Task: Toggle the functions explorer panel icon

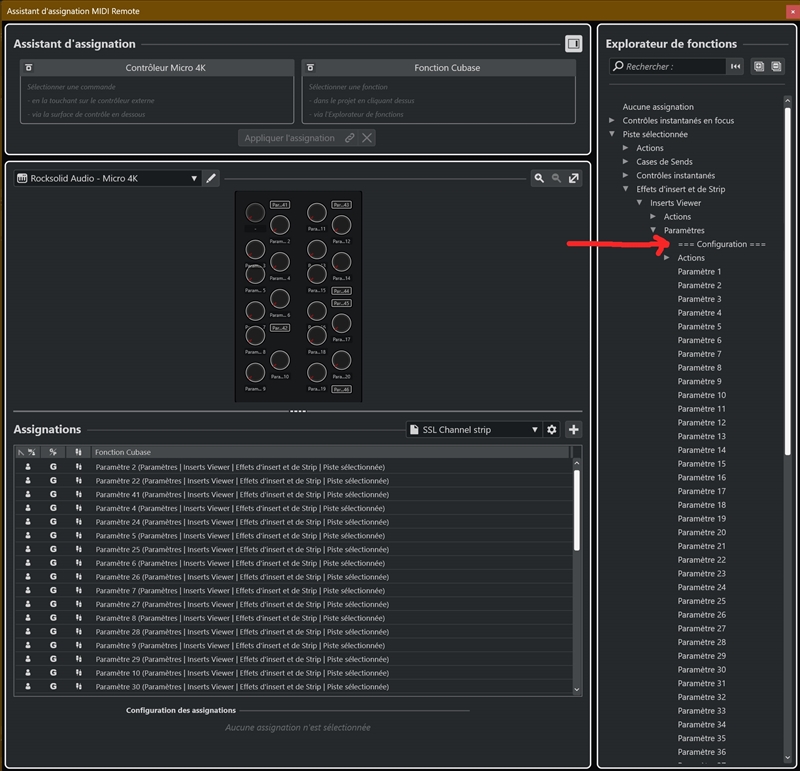Action: click(573, 44)
